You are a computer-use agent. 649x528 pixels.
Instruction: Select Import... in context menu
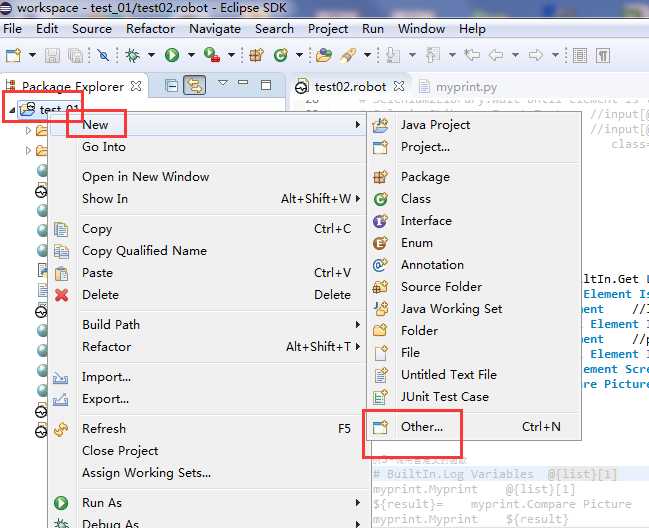coord(208,377)
